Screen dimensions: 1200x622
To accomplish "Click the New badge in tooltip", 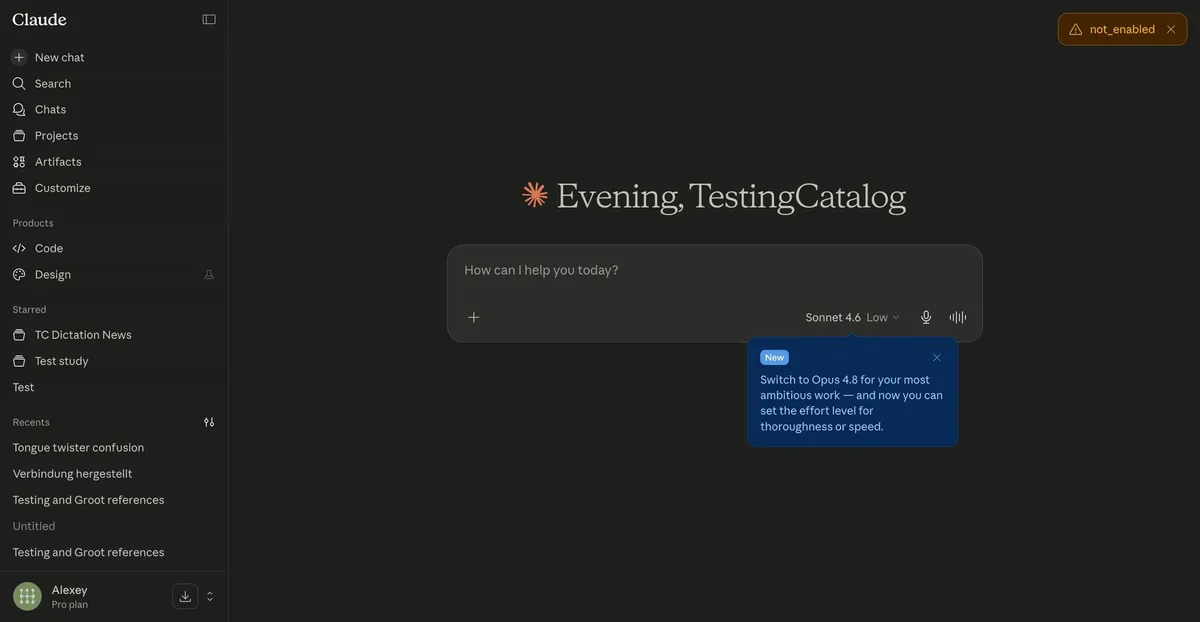I will (x=774, y=357).
